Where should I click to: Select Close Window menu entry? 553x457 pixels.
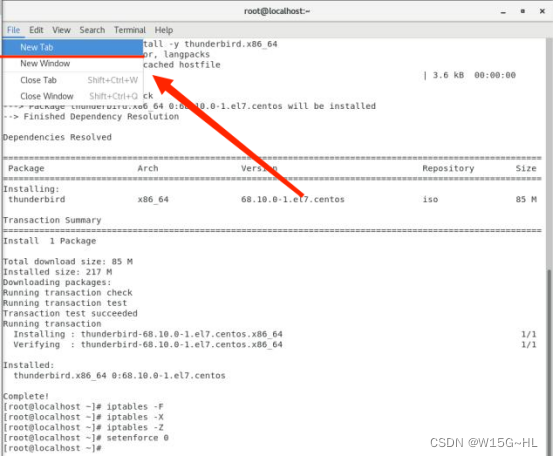[73, 96]
